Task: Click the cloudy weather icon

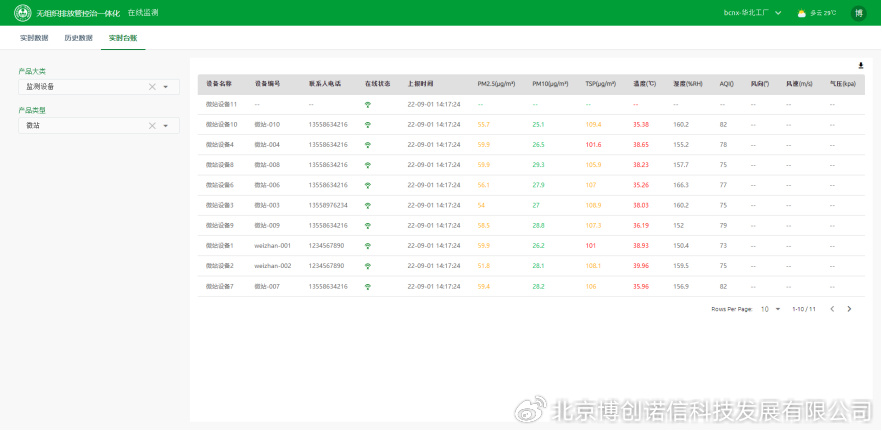Action: (x=801, y=13)
